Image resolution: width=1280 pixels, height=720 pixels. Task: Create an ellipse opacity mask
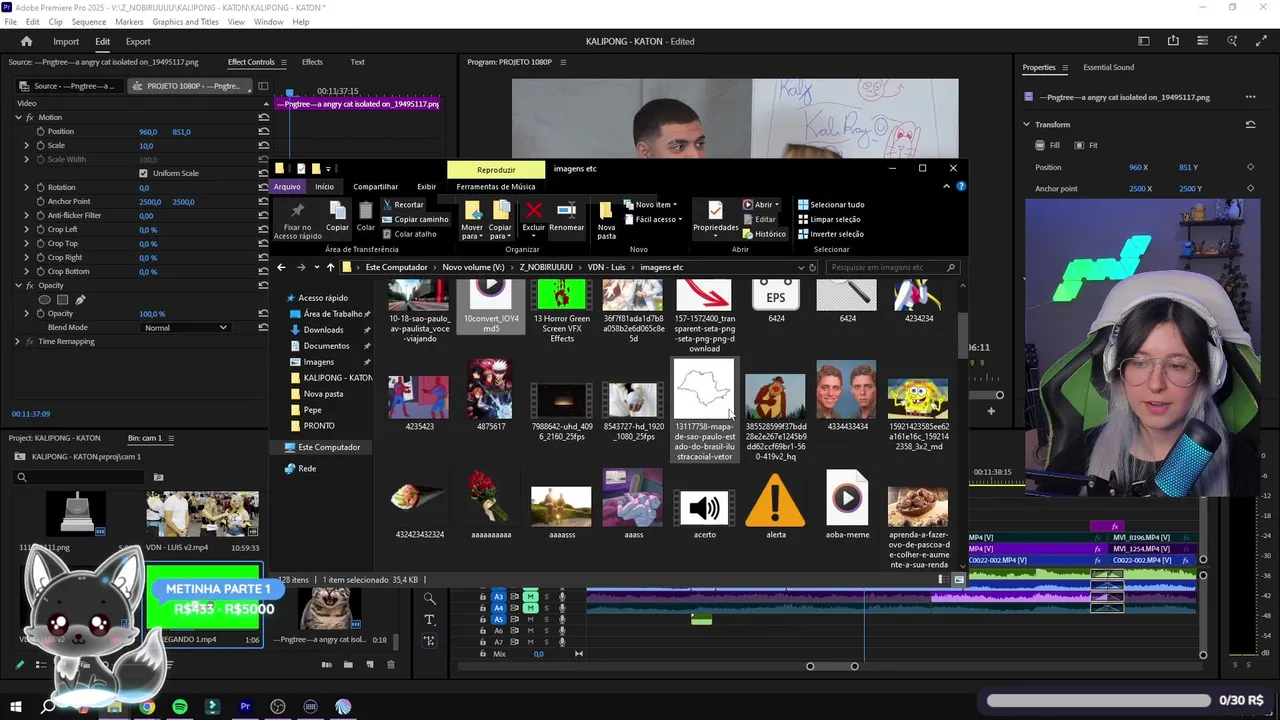44,299
